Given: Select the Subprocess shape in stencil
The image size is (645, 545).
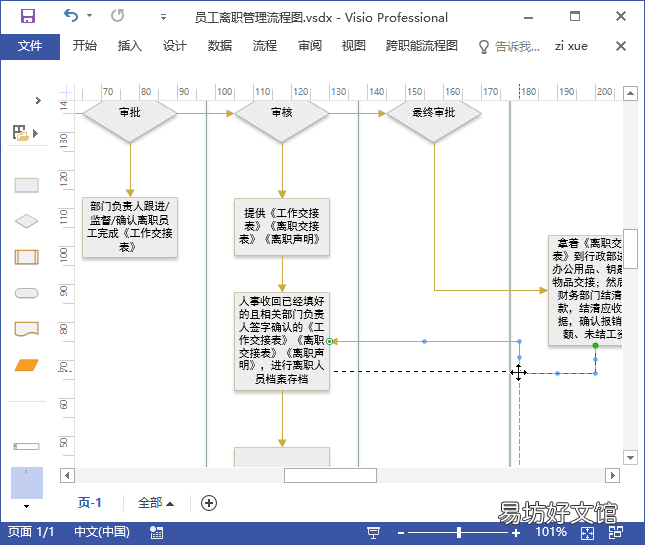Looking at the screenshot, I should pos(27,257).
